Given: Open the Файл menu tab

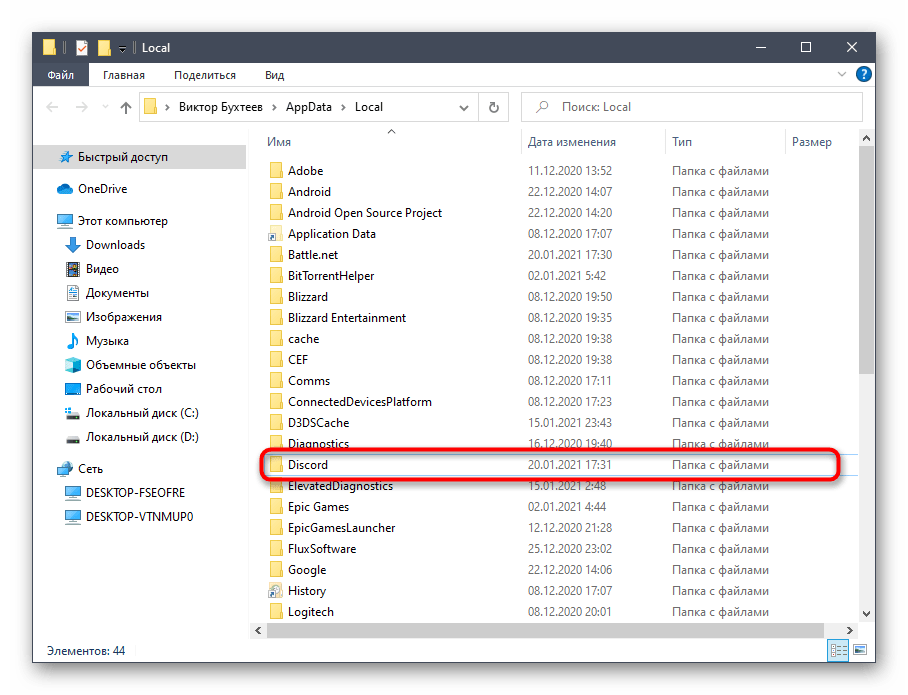Looking at the screenshot, I should pos(61,75).
